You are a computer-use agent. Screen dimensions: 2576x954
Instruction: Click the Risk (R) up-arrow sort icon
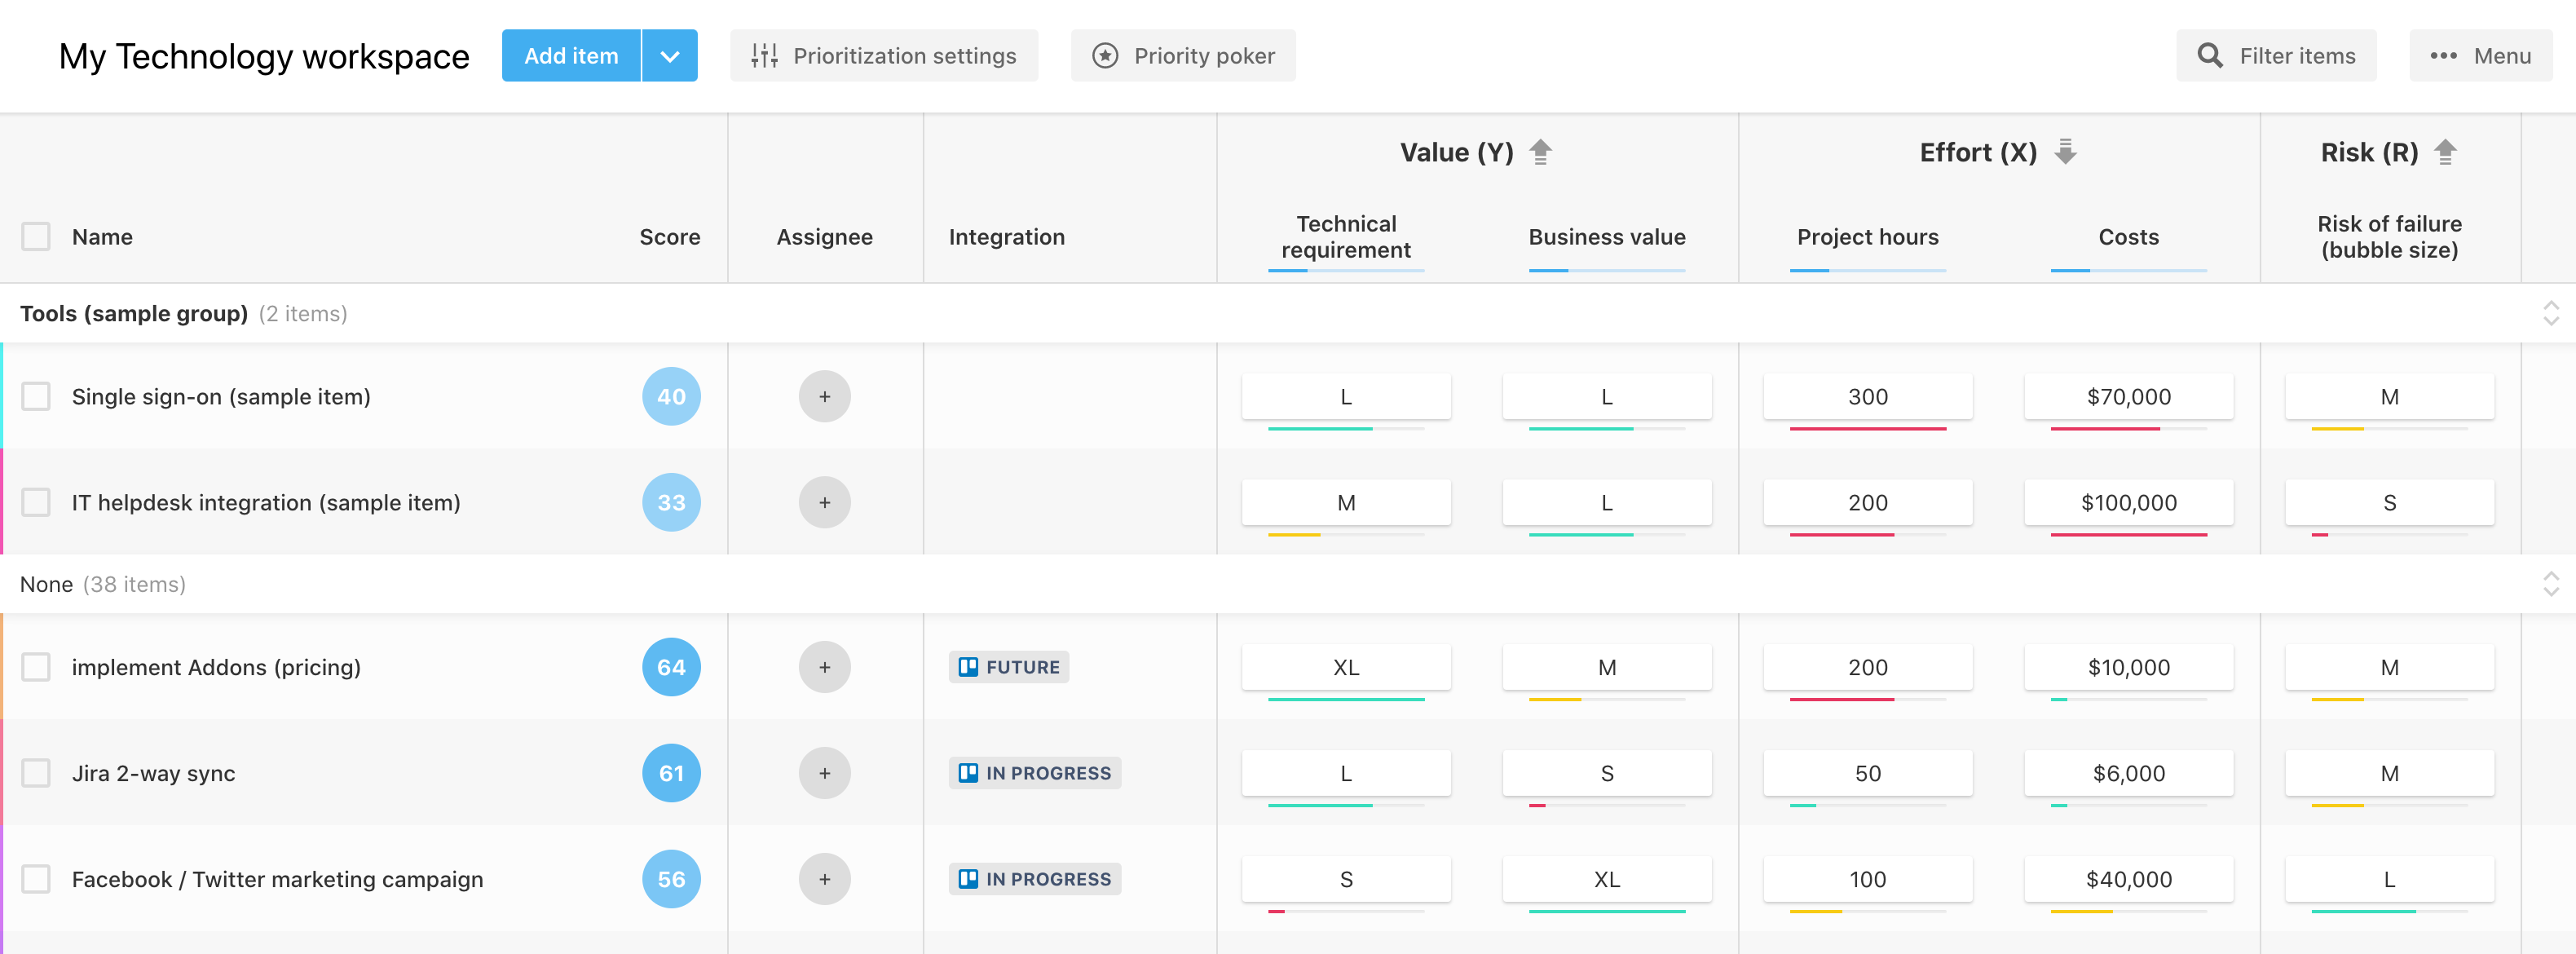click(2445, 152)
